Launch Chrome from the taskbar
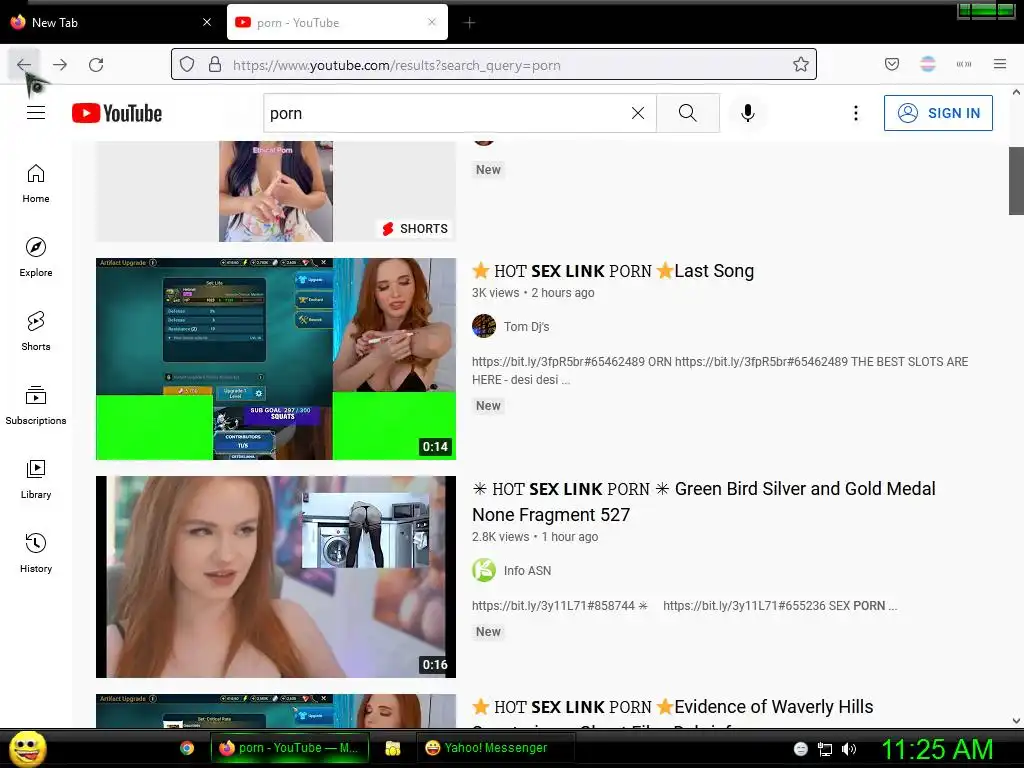This screenshot has width=1024, height=768. point(187,748)
